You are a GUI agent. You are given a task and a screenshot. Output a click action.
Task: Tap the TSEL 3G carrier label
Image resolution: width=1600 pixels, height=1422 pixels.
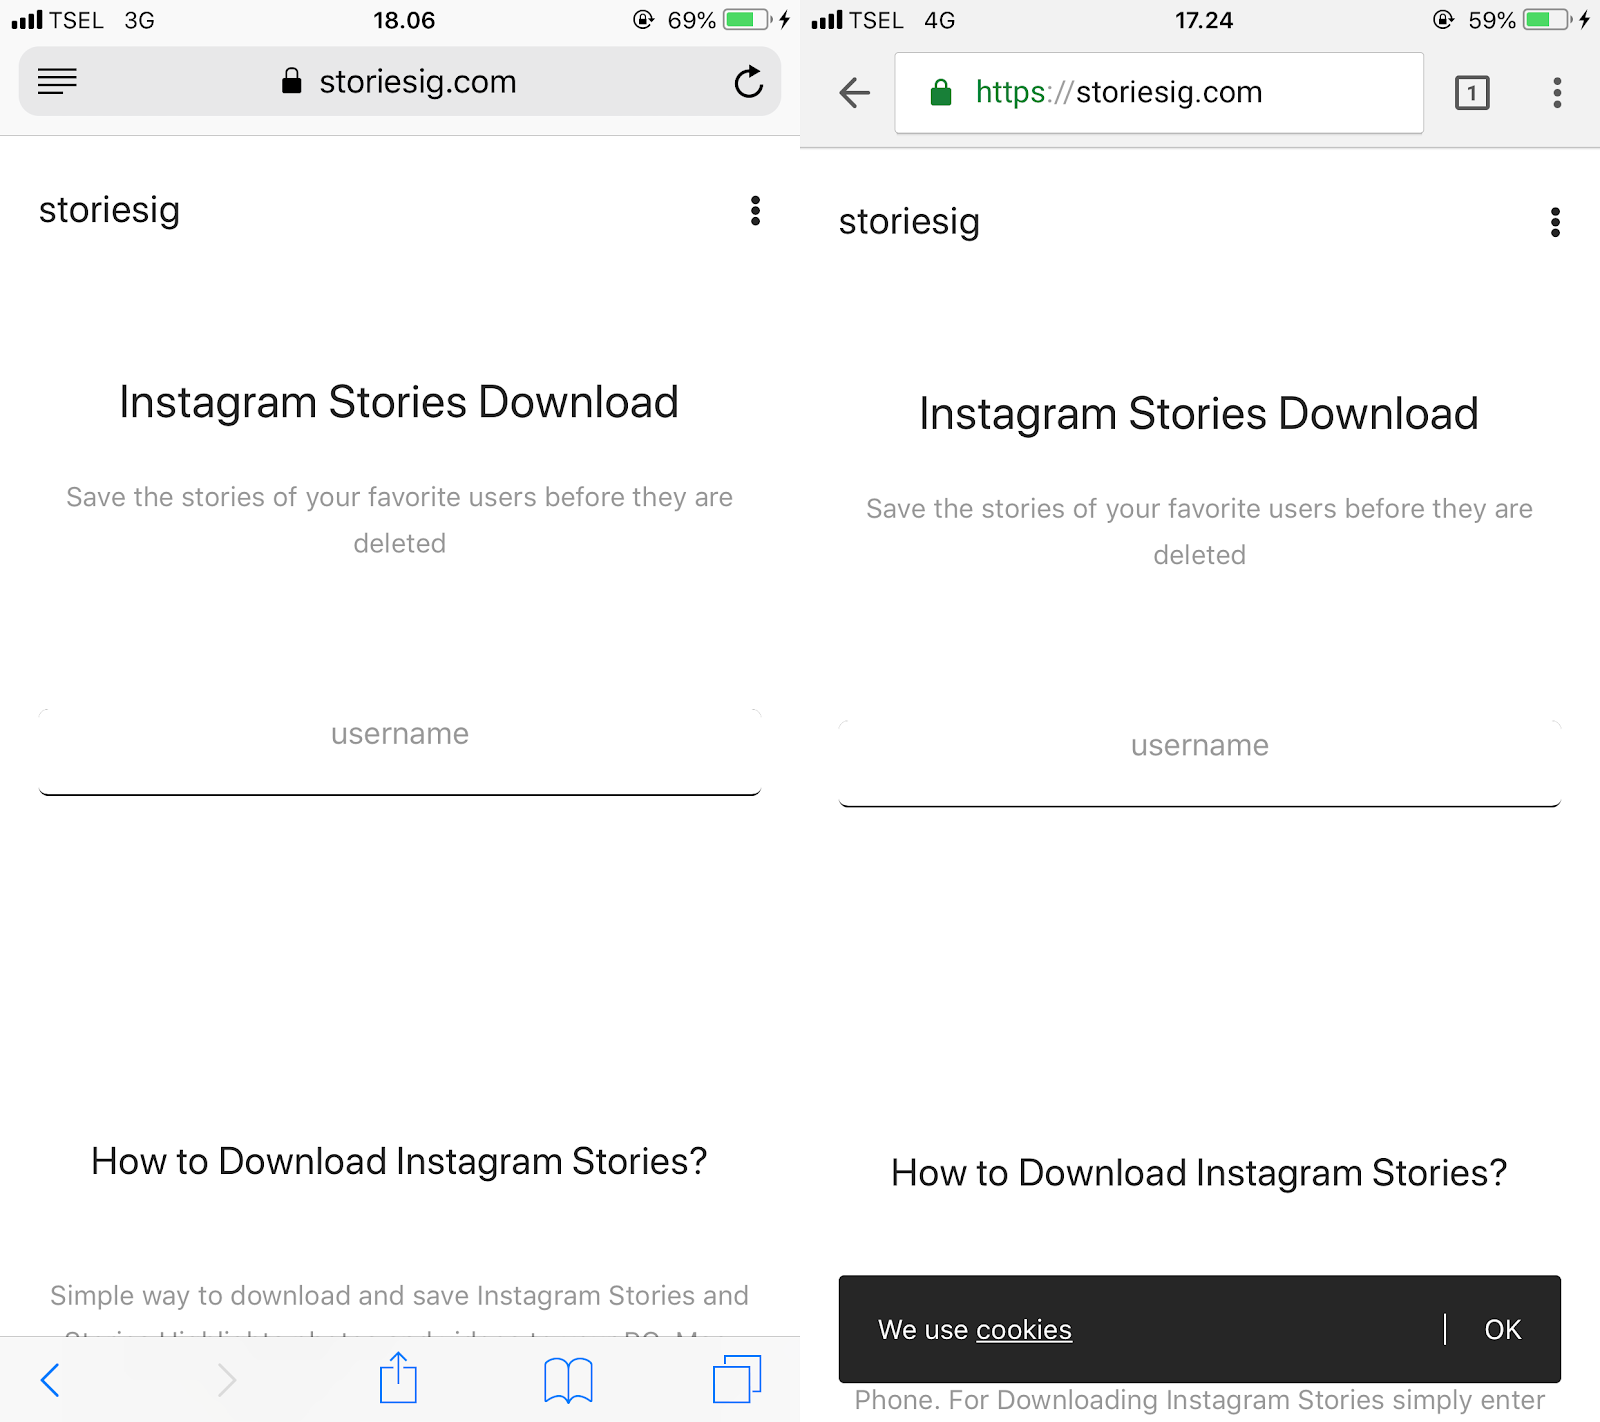point(102,21)
